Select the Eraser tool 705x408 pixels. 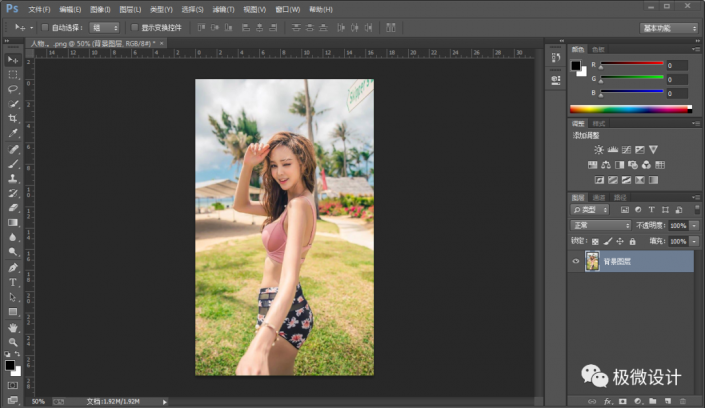(x=13, y=208)
